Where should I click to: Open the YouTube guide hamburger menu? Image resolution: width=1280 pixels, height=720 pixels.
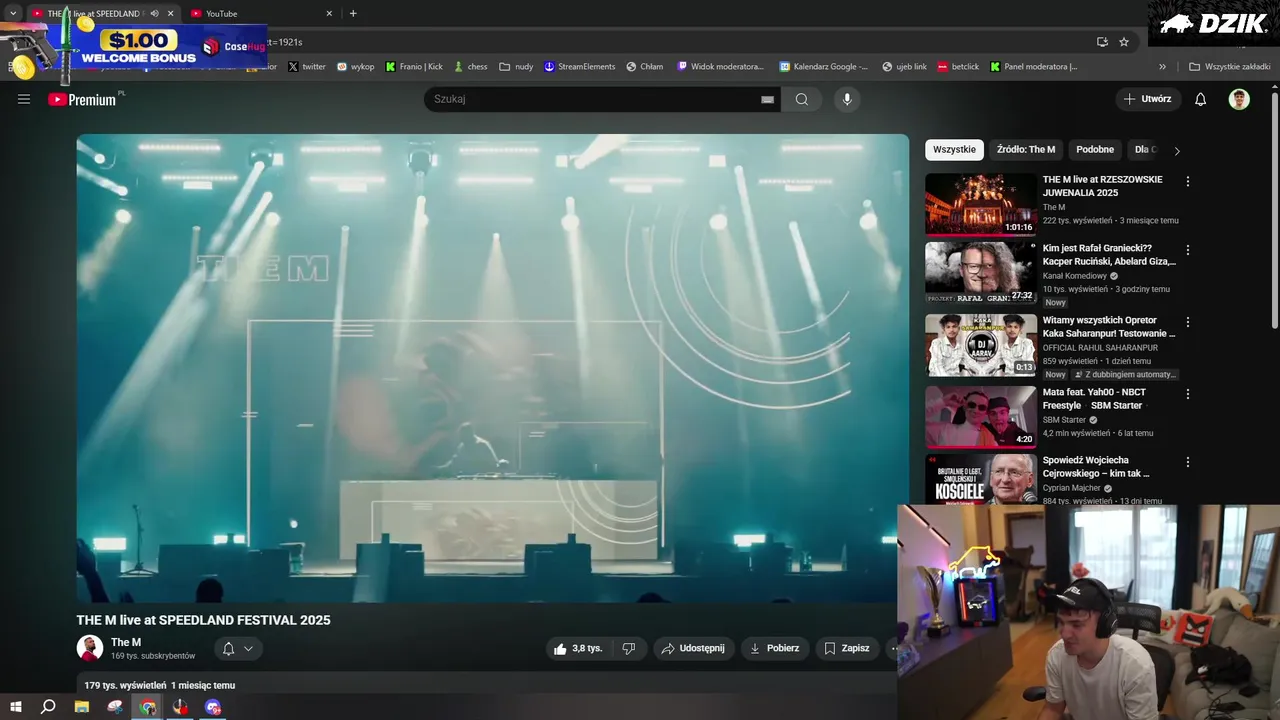tap(24, 99)
